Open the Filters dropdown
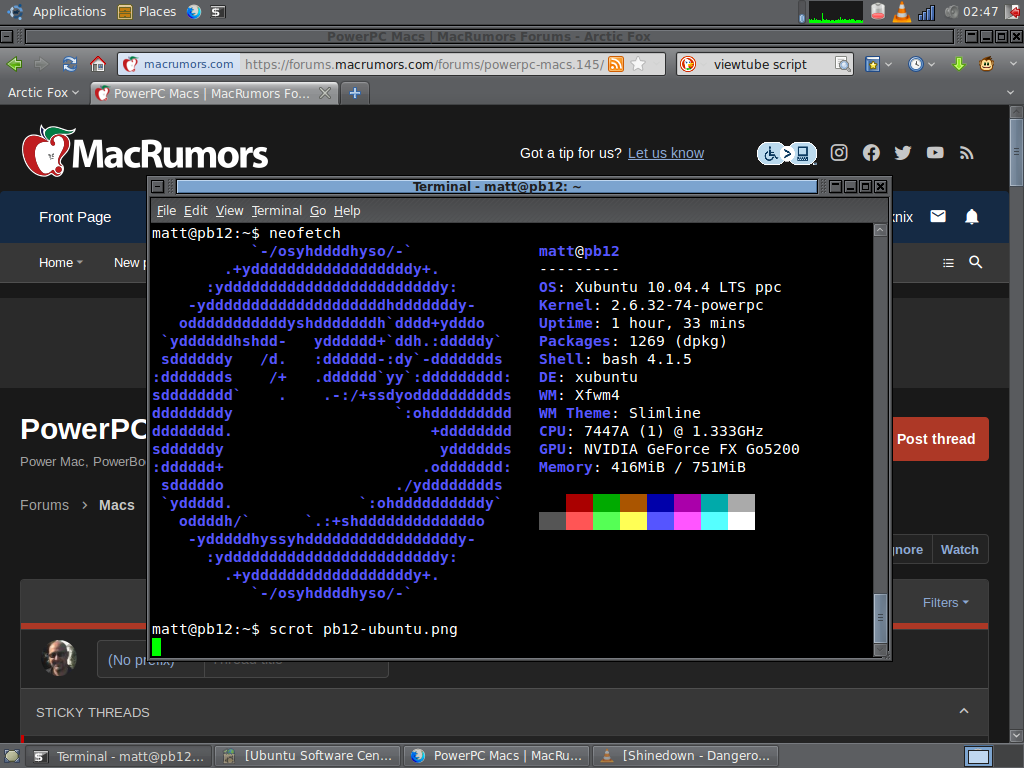This screenshot has height=768, width=1024. (x=946, y=603)
